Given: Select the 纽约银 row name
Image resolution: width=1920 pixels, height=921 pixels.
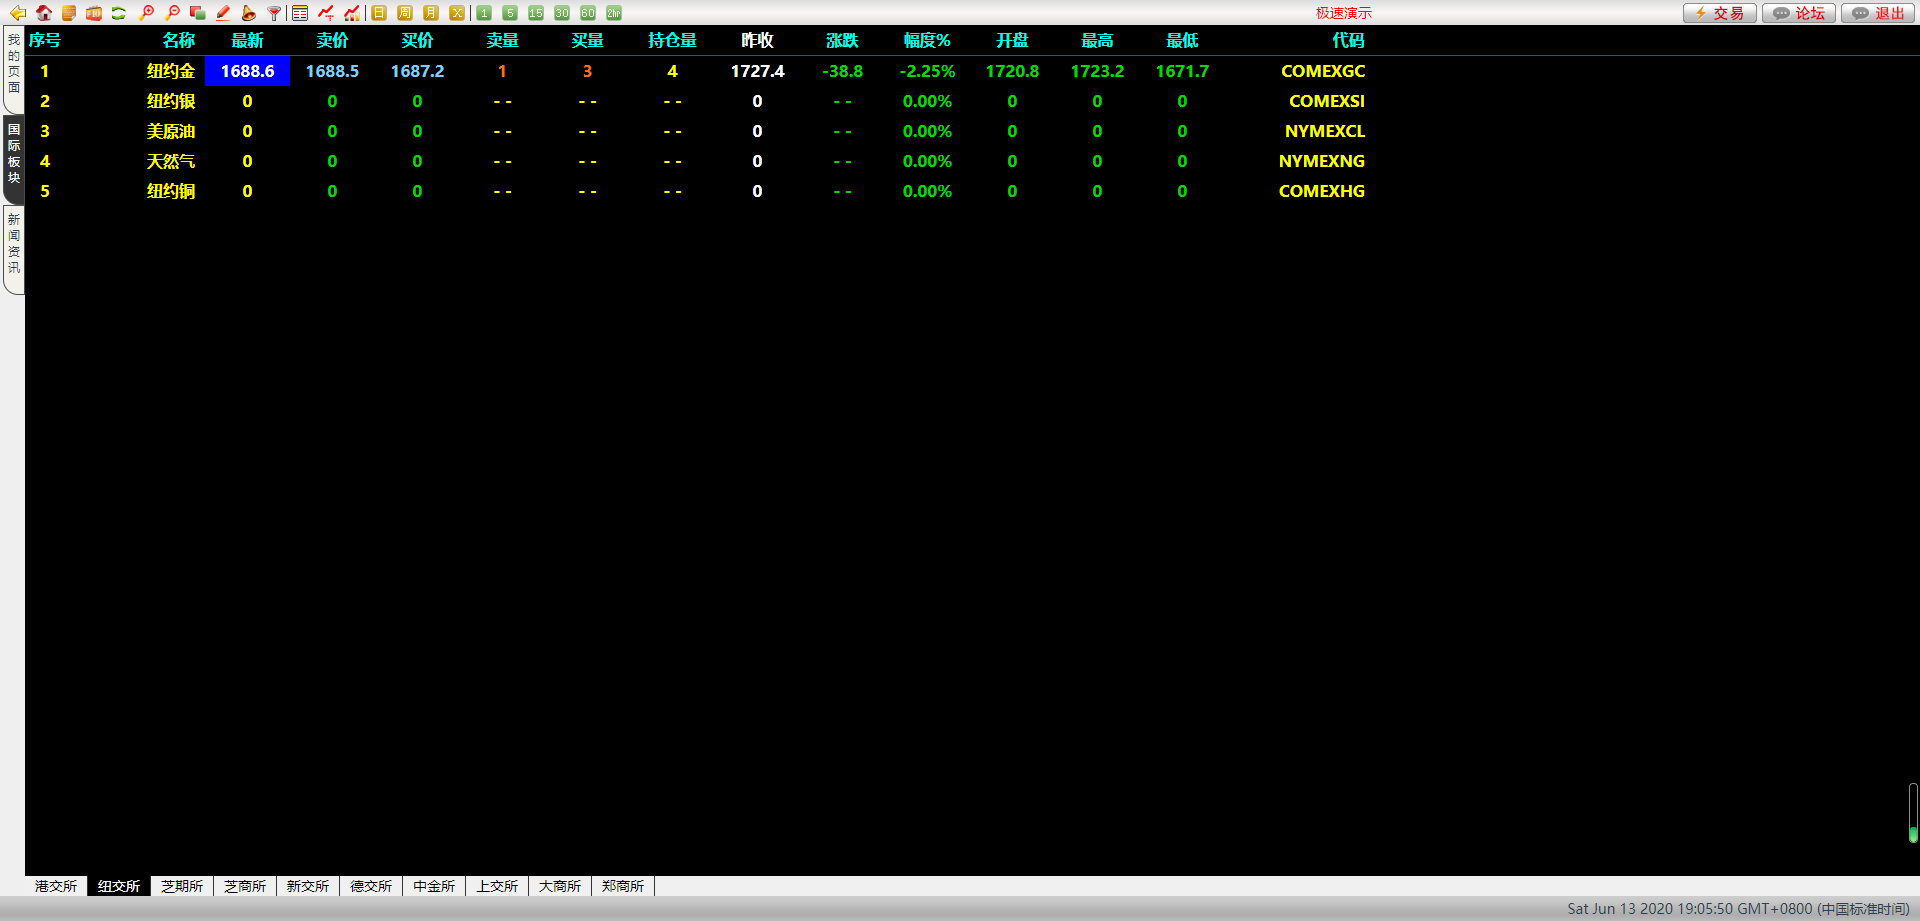Looking at the screenshot, I should pyautogui.click(x=171, y=101).
